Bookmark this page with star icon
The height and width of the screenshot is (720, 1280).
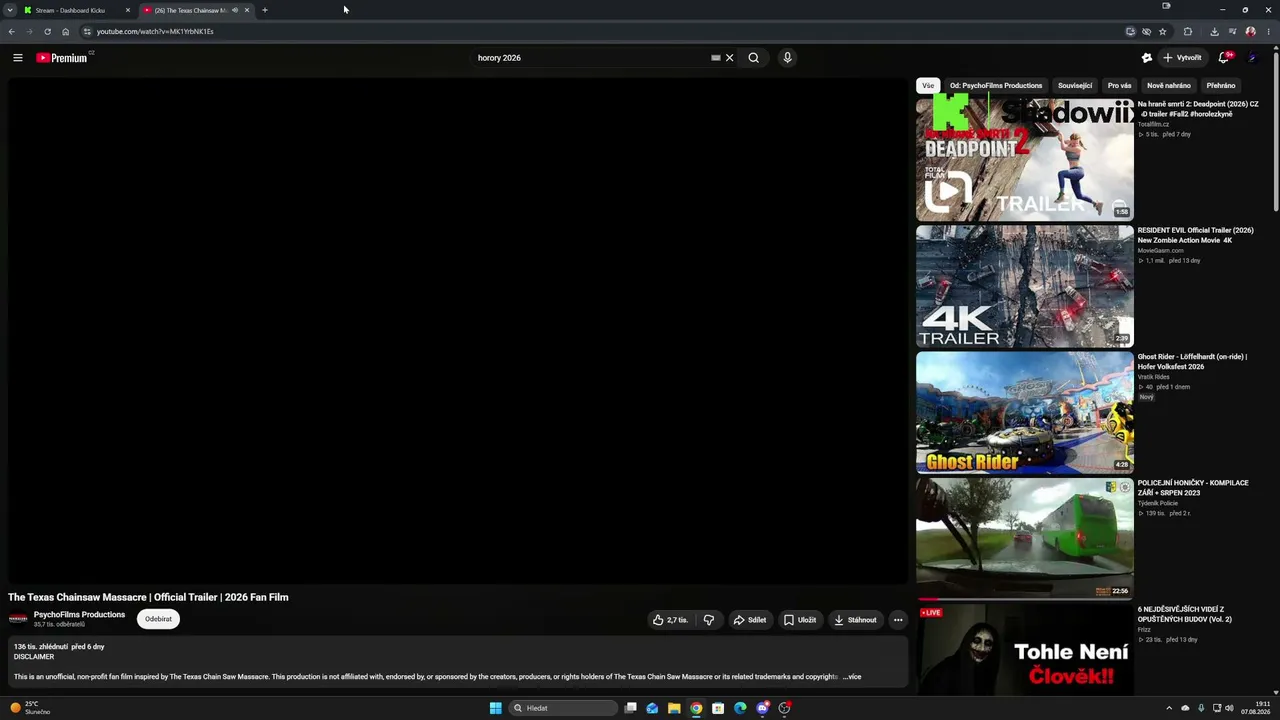[x=1163, y=31]
